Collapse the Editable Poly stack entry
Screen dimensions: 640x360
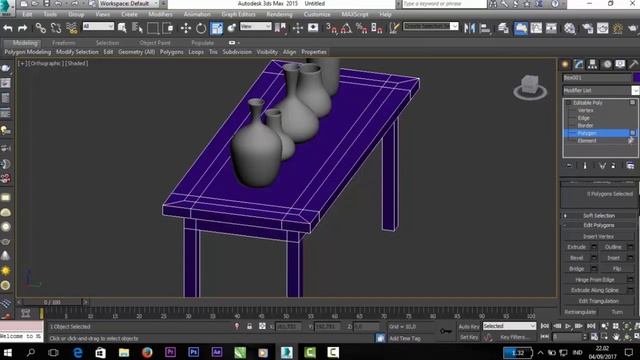tap(568, 103)
